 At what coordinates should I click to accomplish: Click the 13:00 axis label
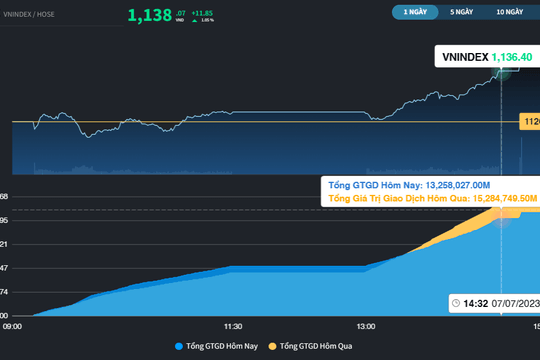coord(366,327)
